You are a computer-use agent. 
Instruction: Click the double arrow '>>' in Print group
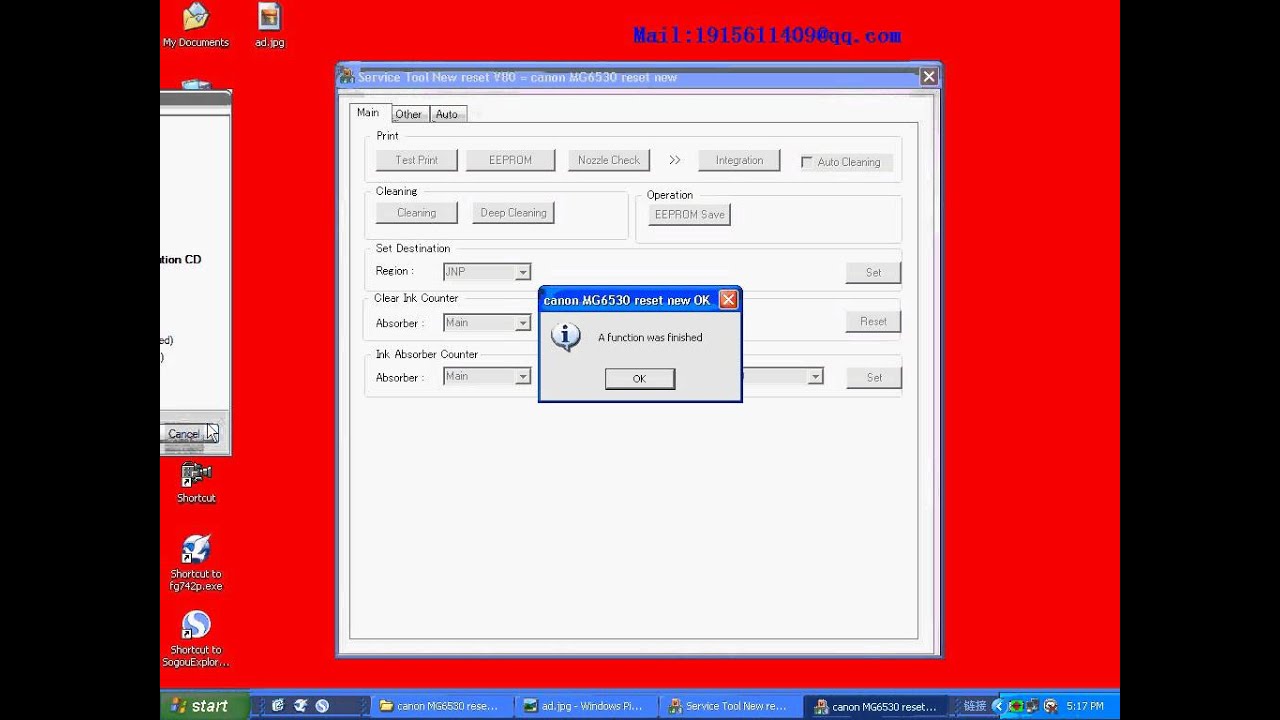pos(674,160)
